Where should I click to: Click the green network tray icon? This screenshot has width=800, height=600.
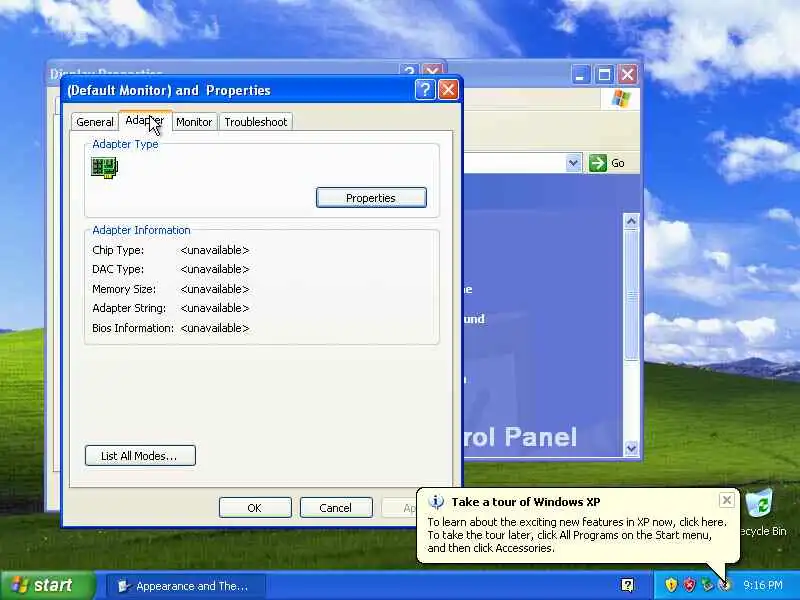coord(707,585)
